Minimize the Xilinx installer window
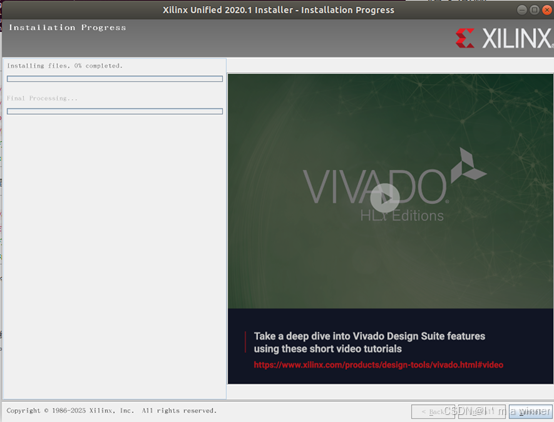This screenshot has width=554, height=422. click(x=522, y=10)
